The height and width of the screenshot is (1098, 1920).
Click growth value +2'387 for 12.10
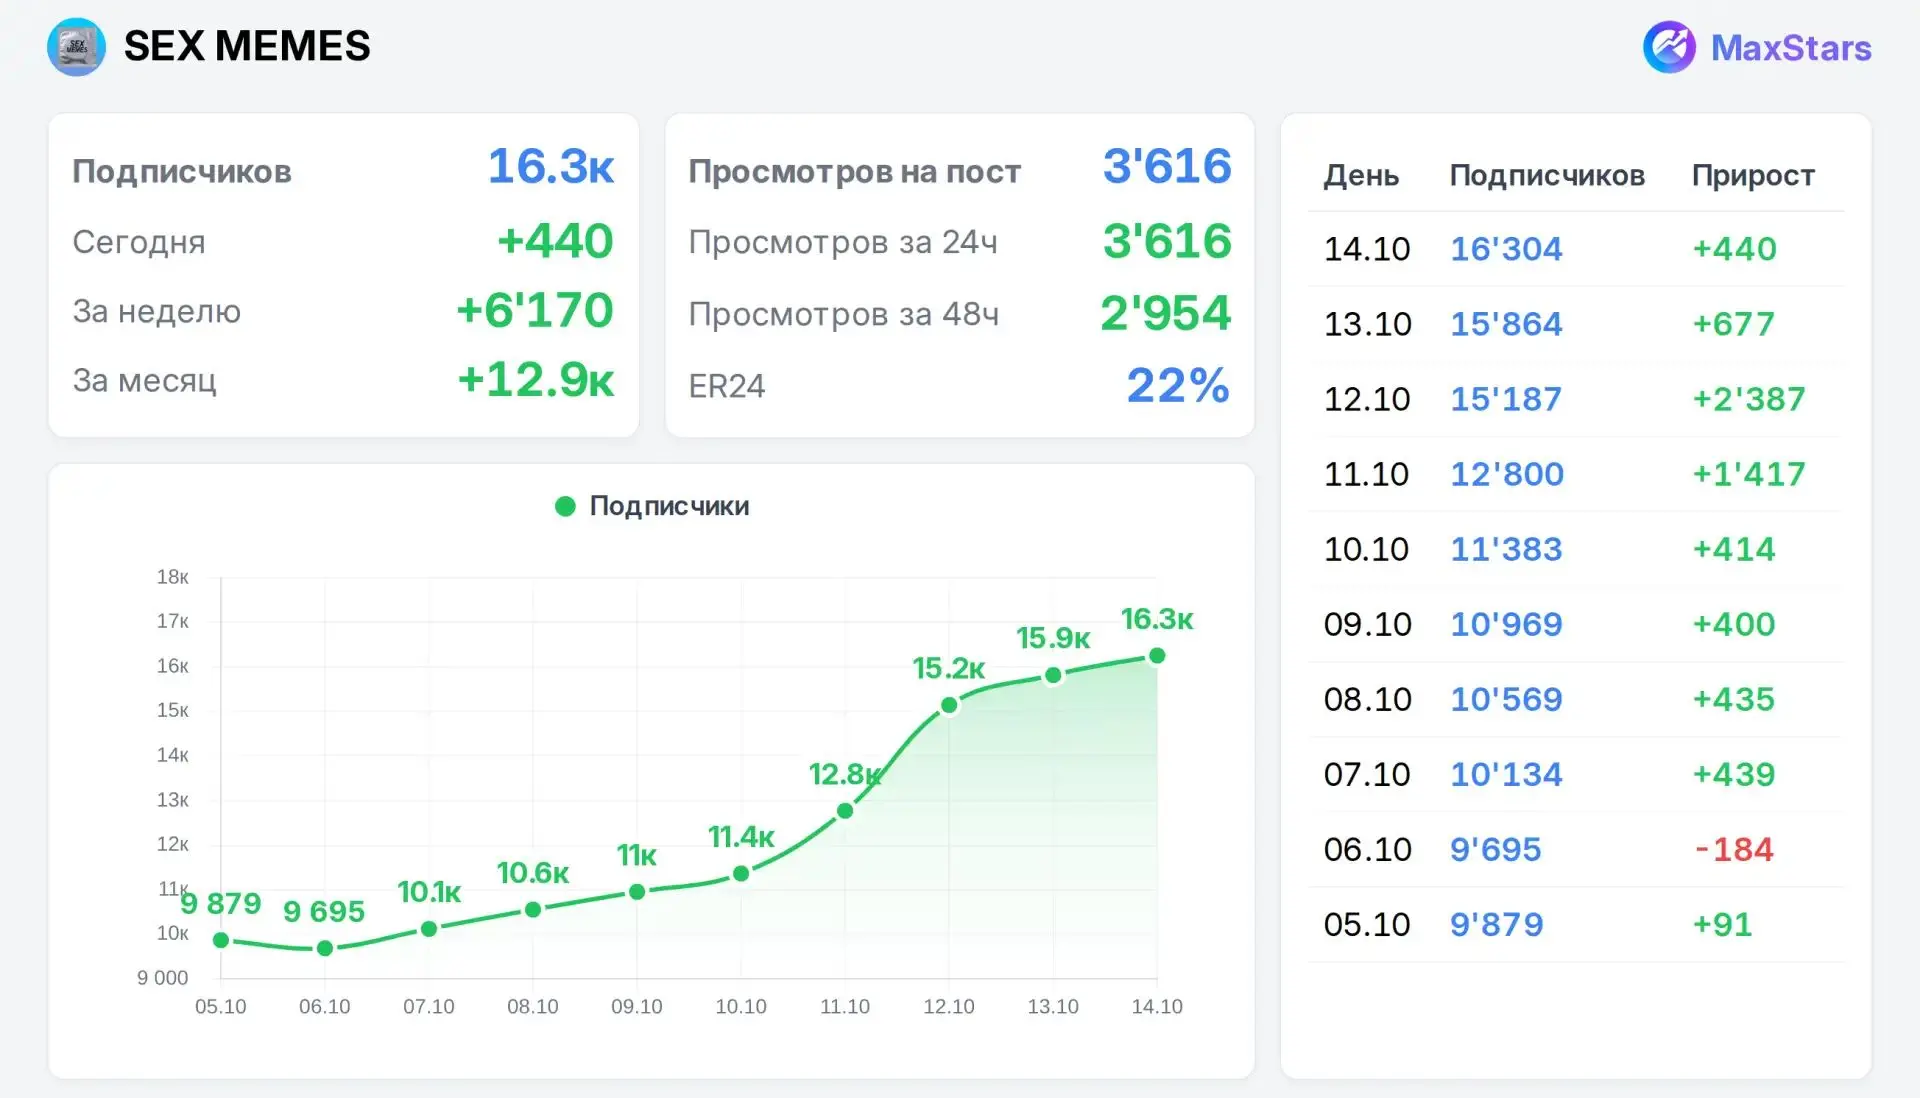point(1748,399)
